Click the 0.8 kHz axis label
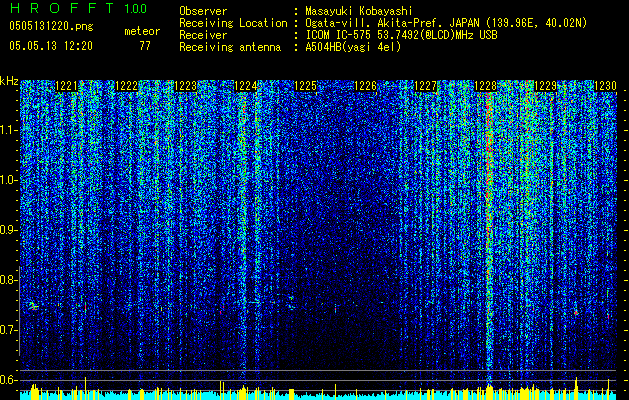This screenshot has width=629, height=400. pyautogui.click(x=9, y=280)
